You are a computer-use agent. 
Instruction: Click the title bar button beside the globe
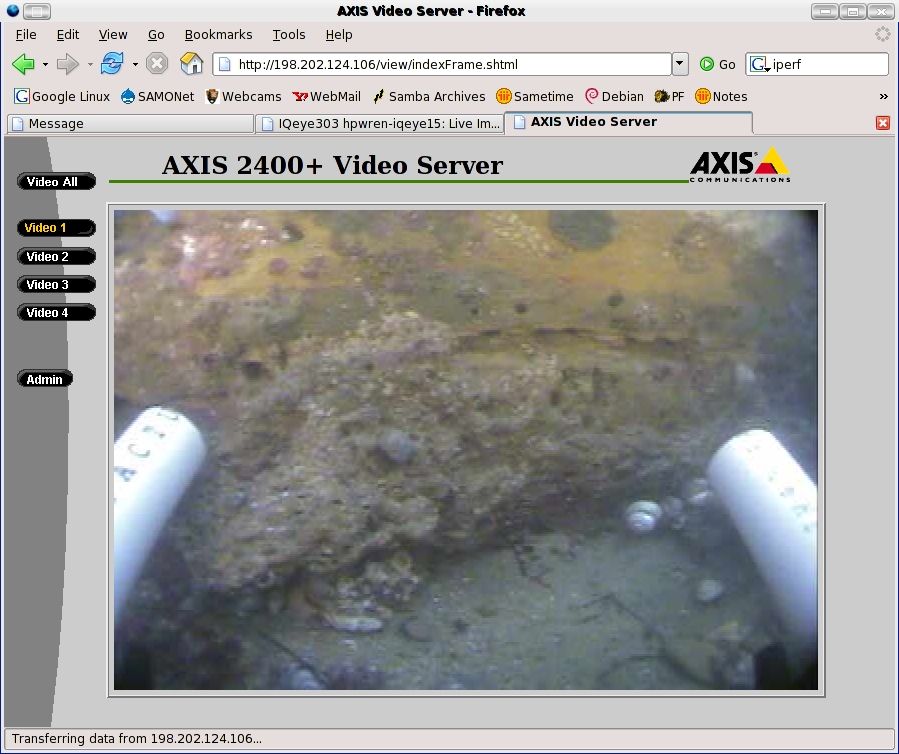tap(37, 10)
